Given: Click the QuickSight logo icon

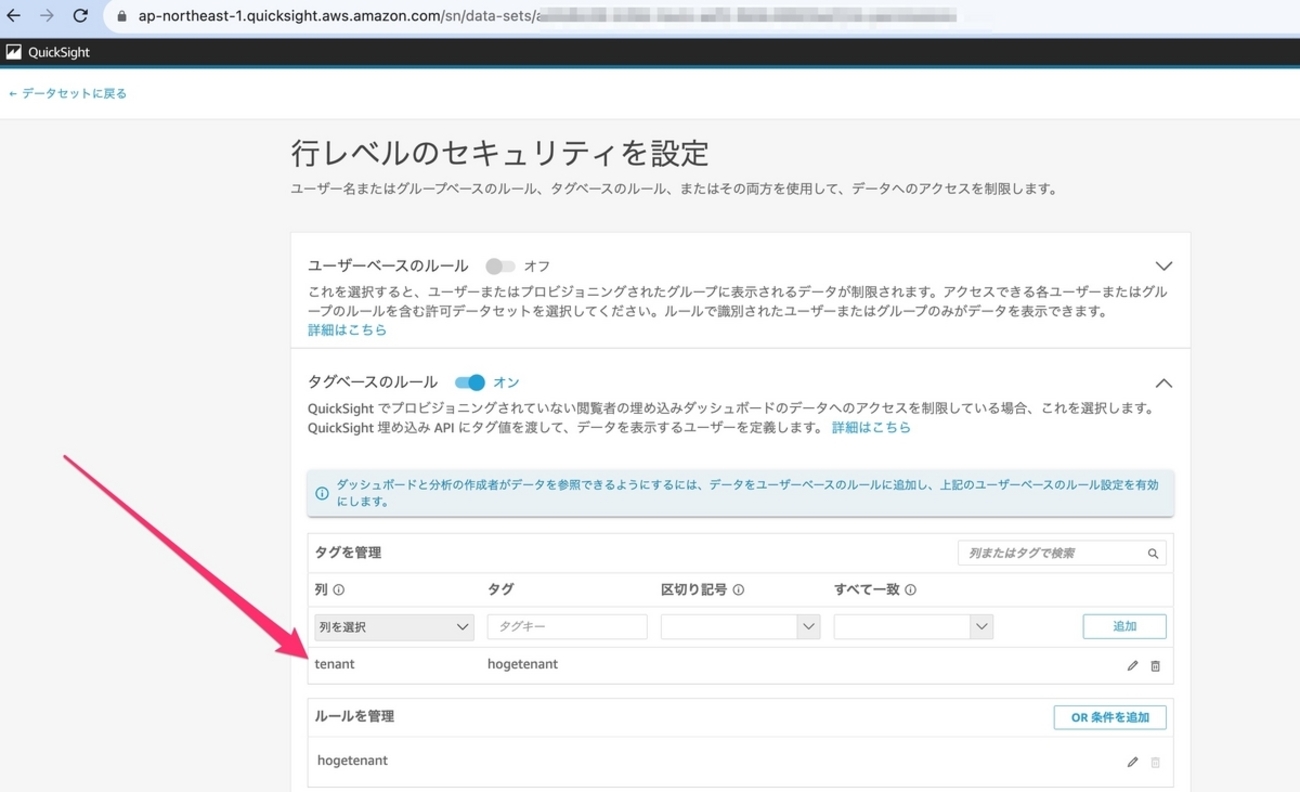Looking at the screenshot, I should [x=14, y=52].
